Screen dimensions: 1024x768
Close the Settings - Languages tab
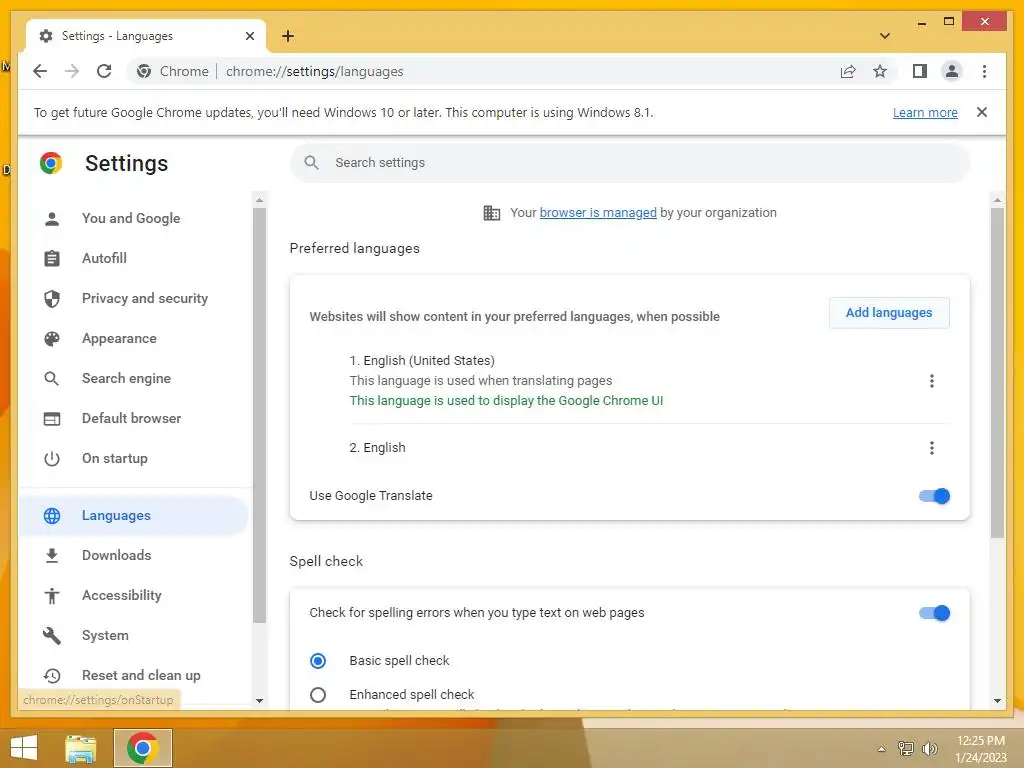pos(249,36)
